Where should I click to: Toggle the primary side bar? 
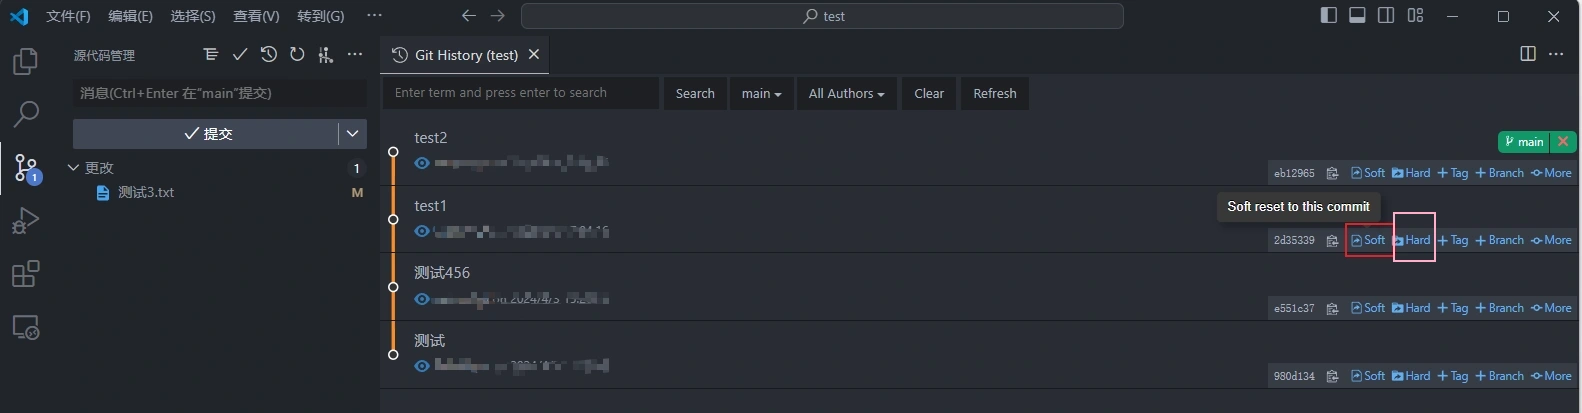1329,15
